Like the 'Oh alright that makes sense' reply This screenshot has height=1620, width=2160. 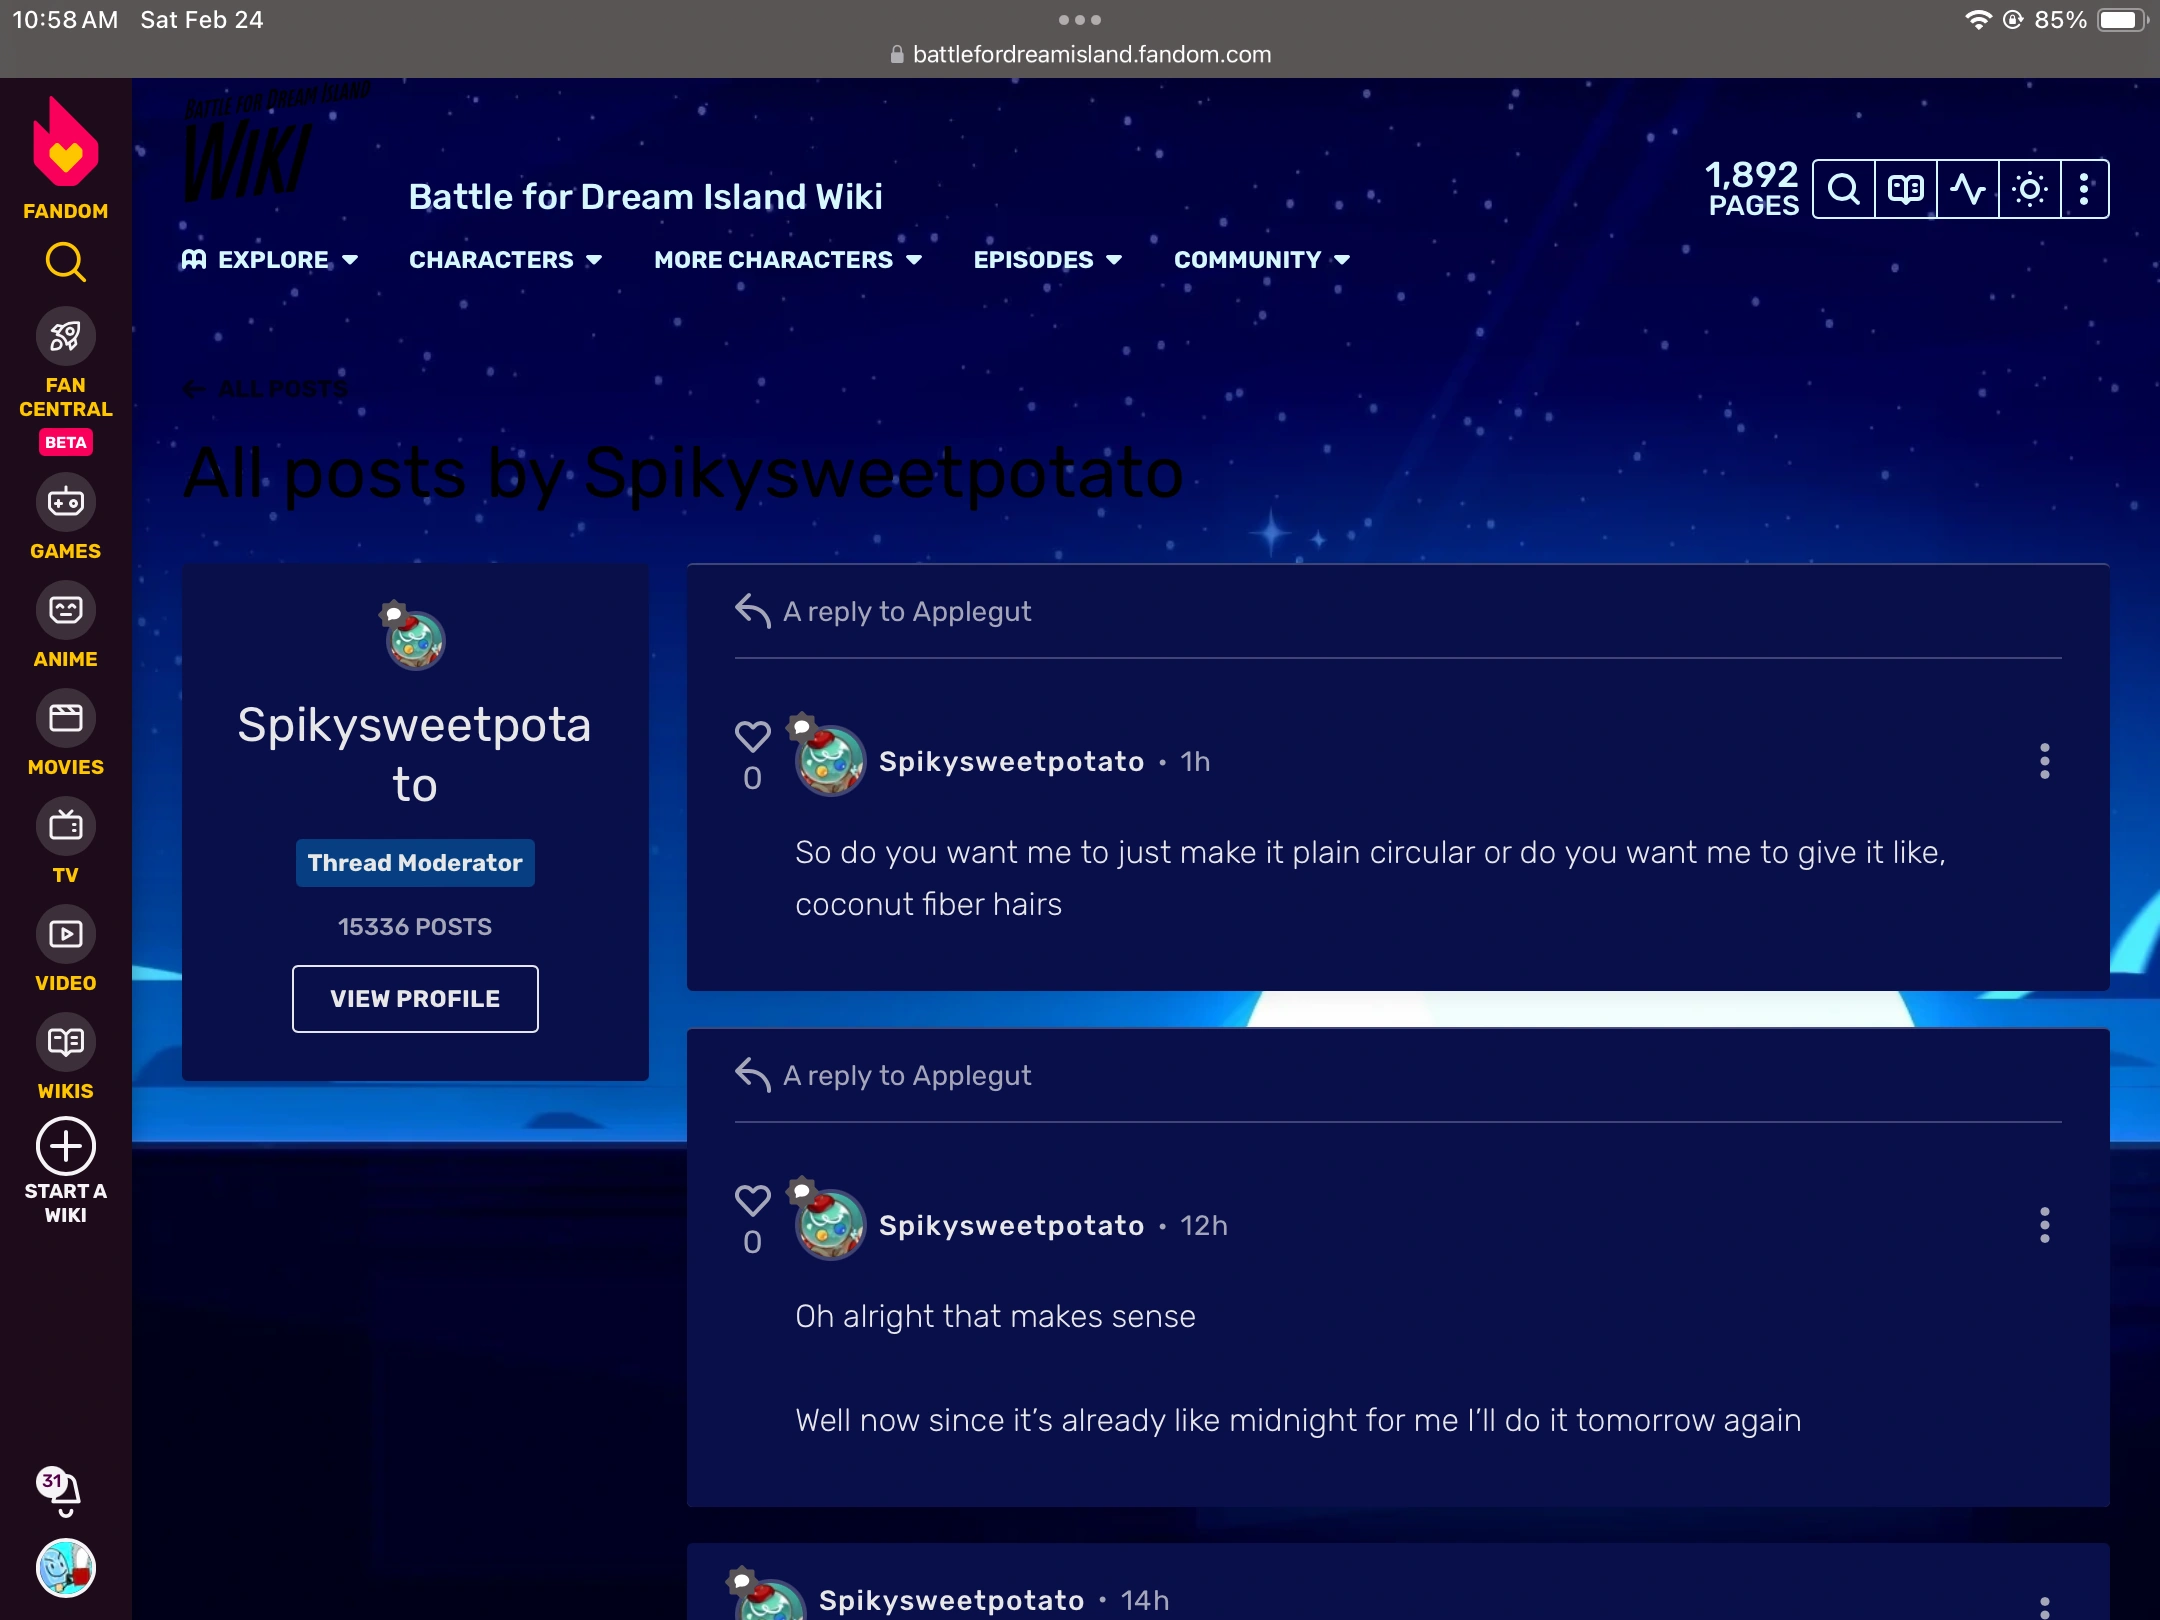(753, 1201)
